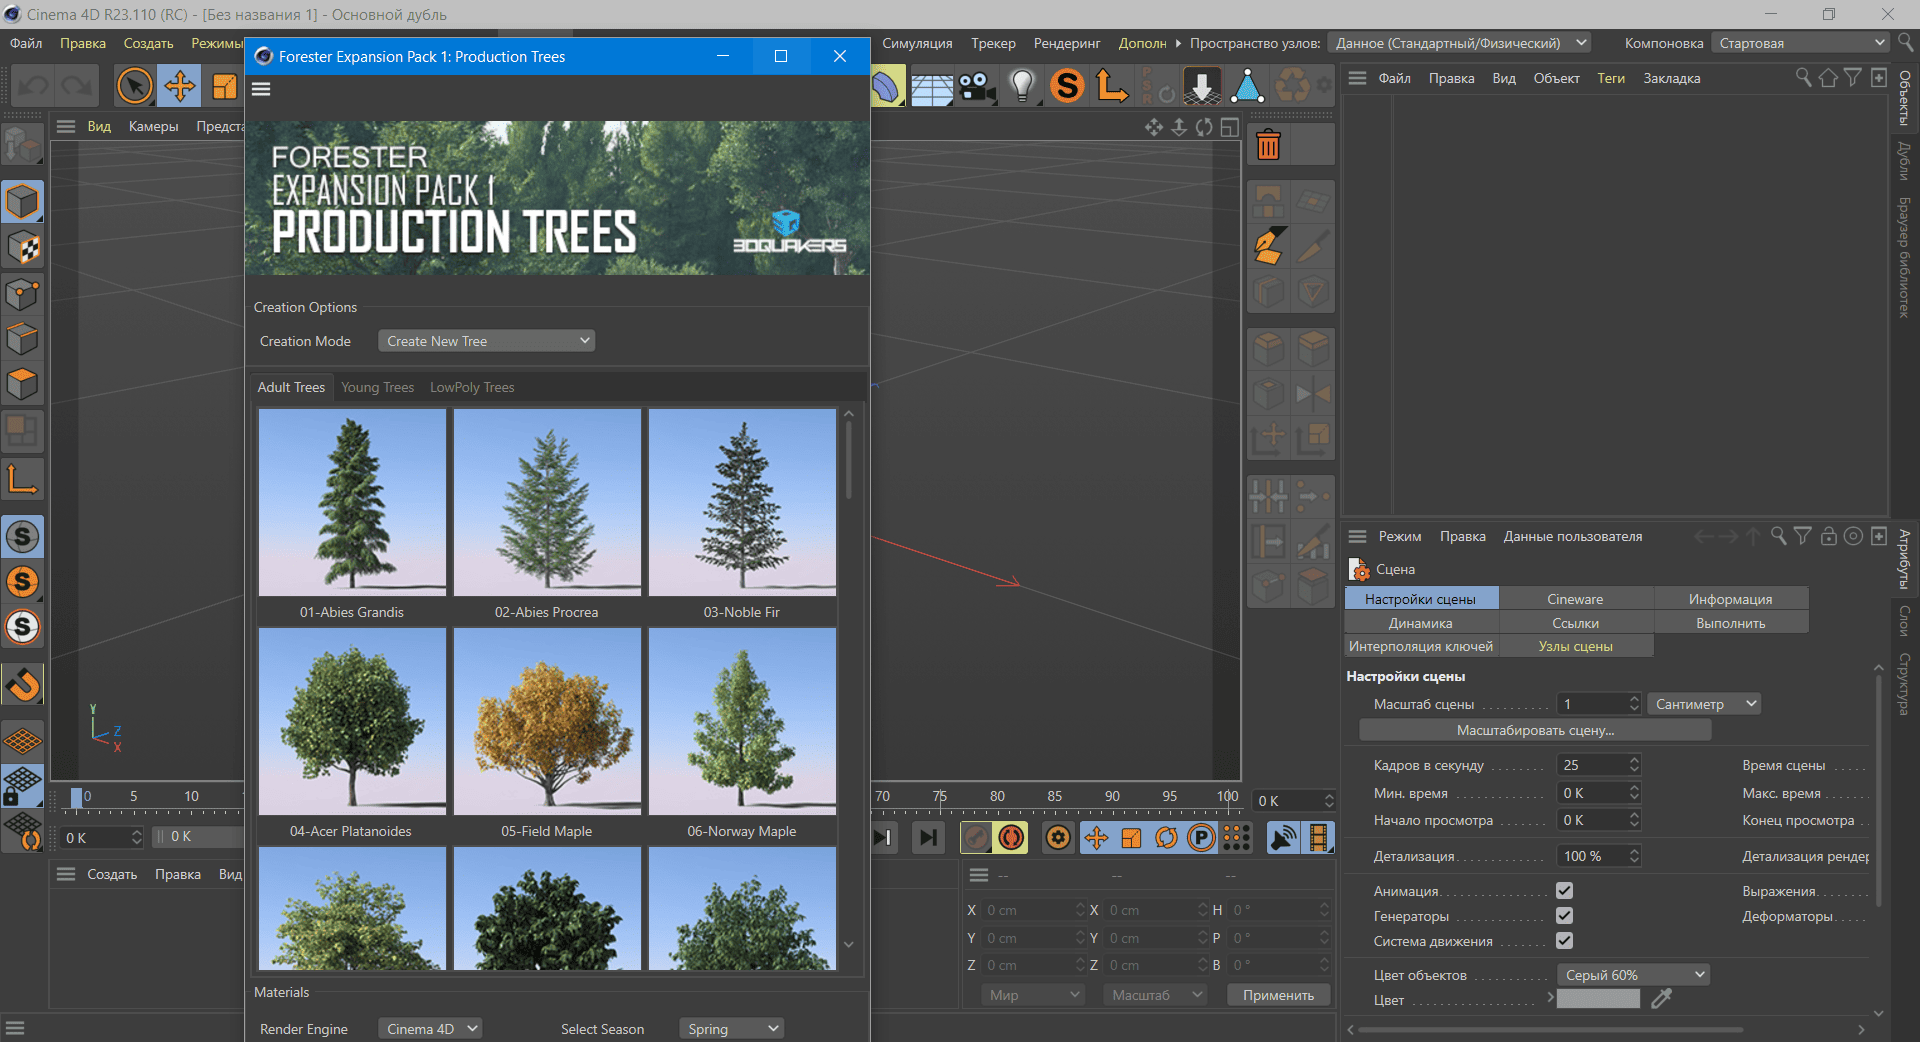Click the magnet snap icon in left toolbar
This screenshot has width=1920, height=1042.
(x=22, y=685)
